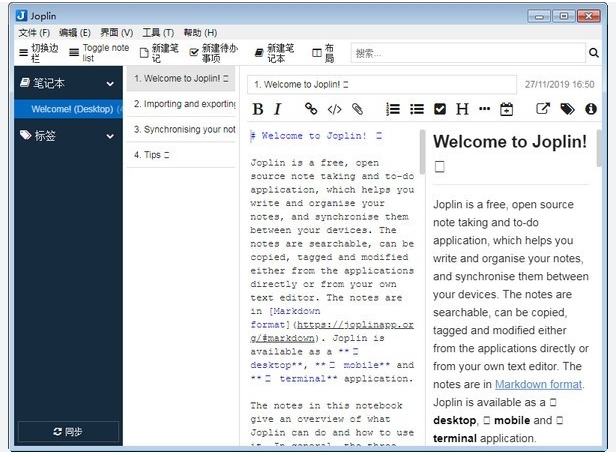Insert a hyperlink with the chain icon
Image resolution: width=616 pixels, height=457 pixels.
[311, 109]
